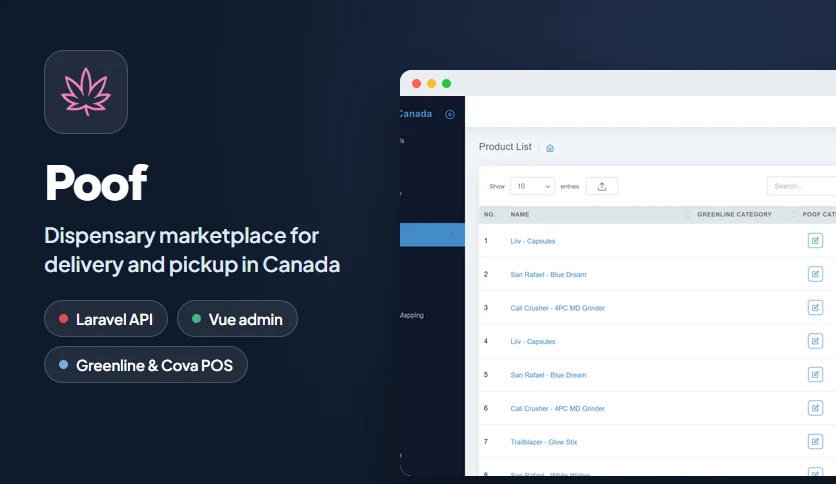836x484 pixels.
Task: Click the export upload icon button
Action: coord(602,186)
